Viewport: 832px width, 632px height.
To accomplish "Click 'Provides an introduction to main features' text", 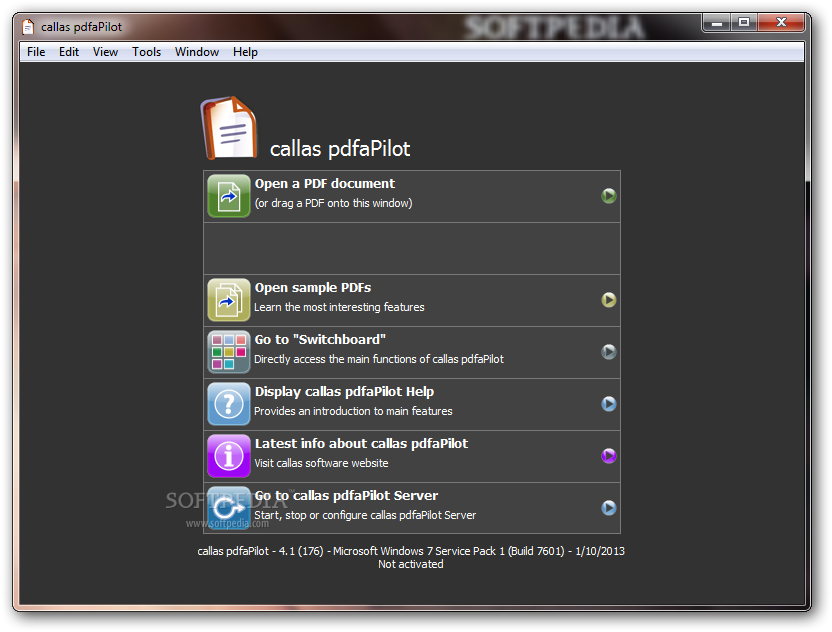I will 353,411.
